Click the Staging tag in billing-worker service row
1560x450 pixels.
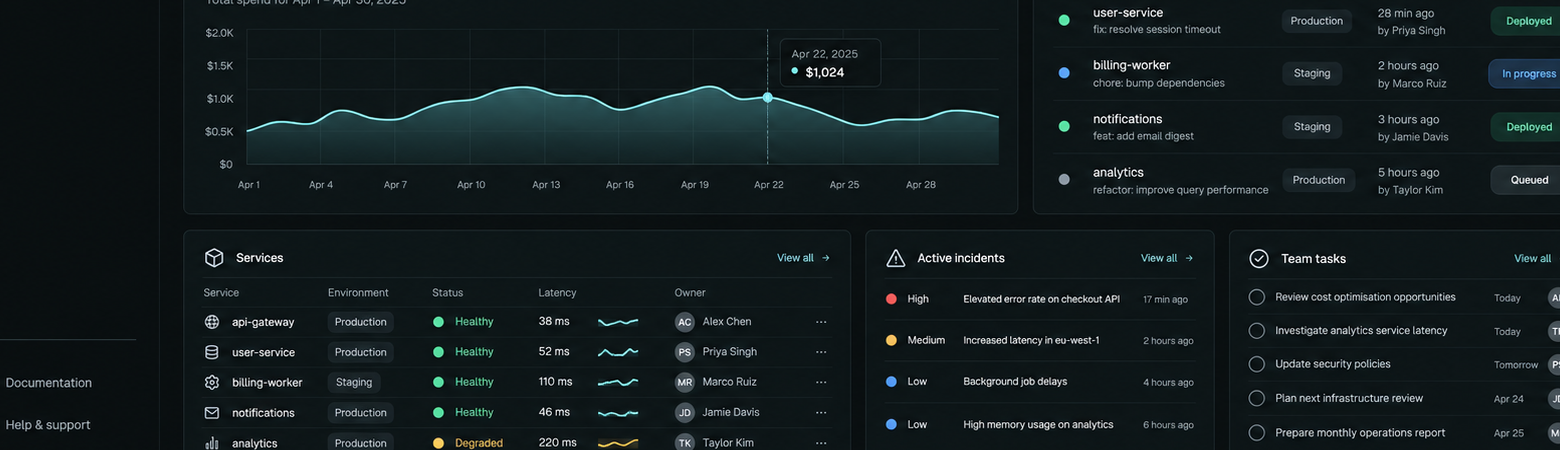[354, 382]
